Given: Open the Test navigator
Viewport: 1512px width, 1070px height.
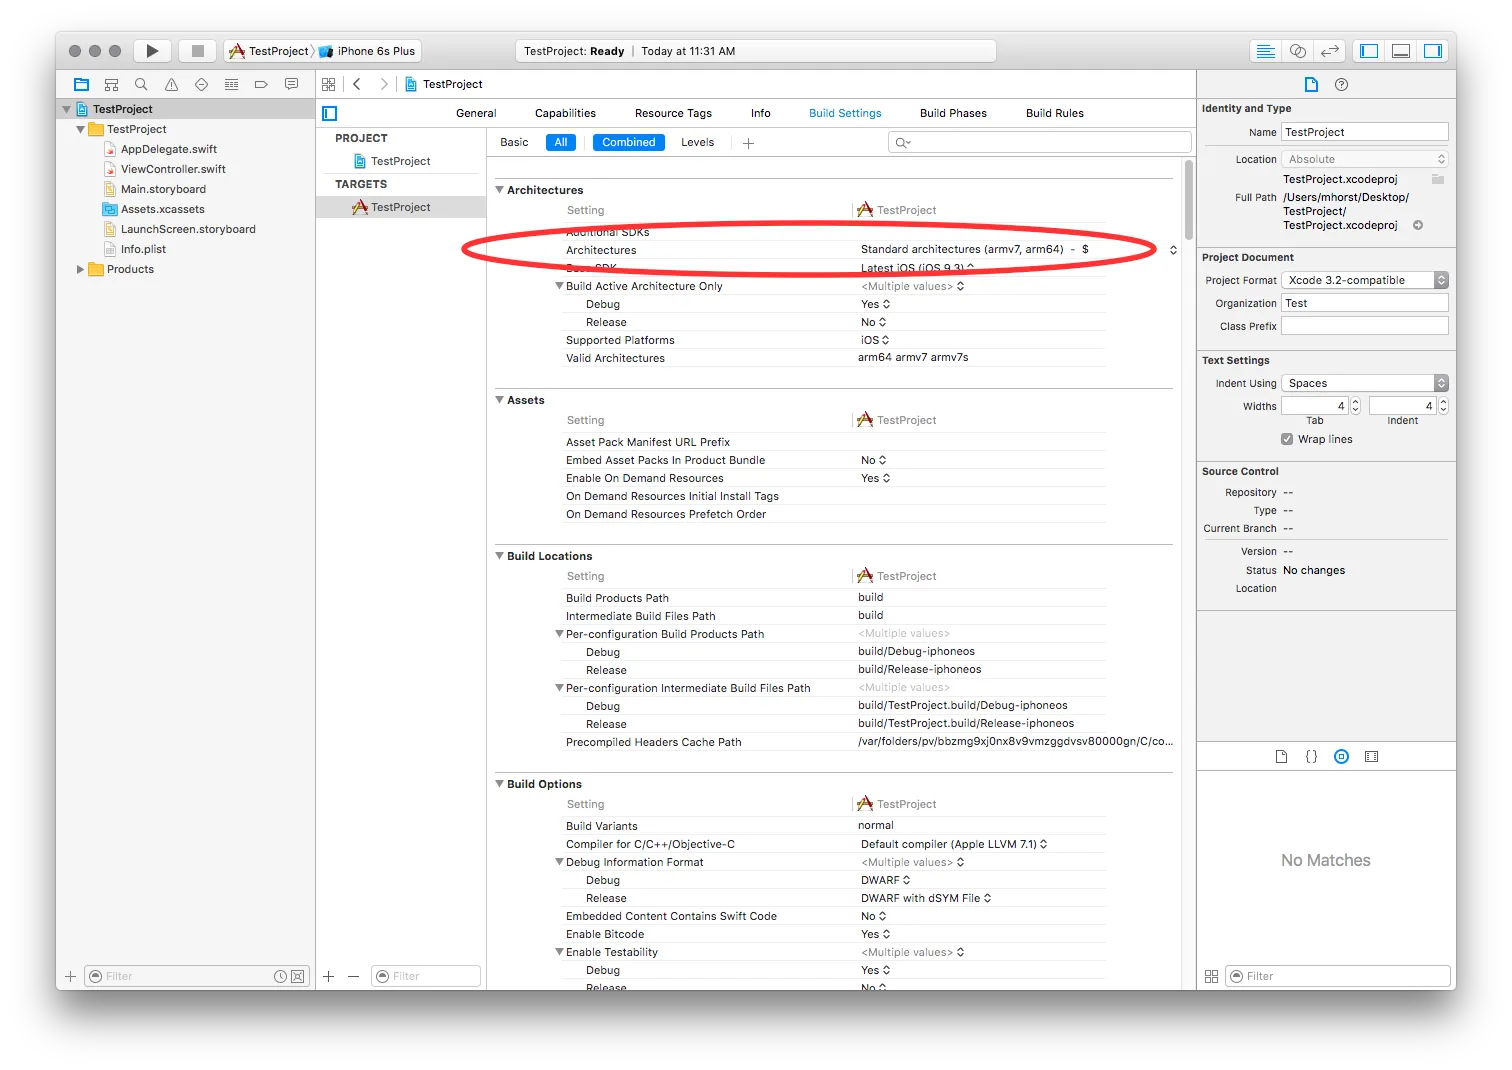Looking at the screenshot, I should pyautogui.click(x=201, y=85).
